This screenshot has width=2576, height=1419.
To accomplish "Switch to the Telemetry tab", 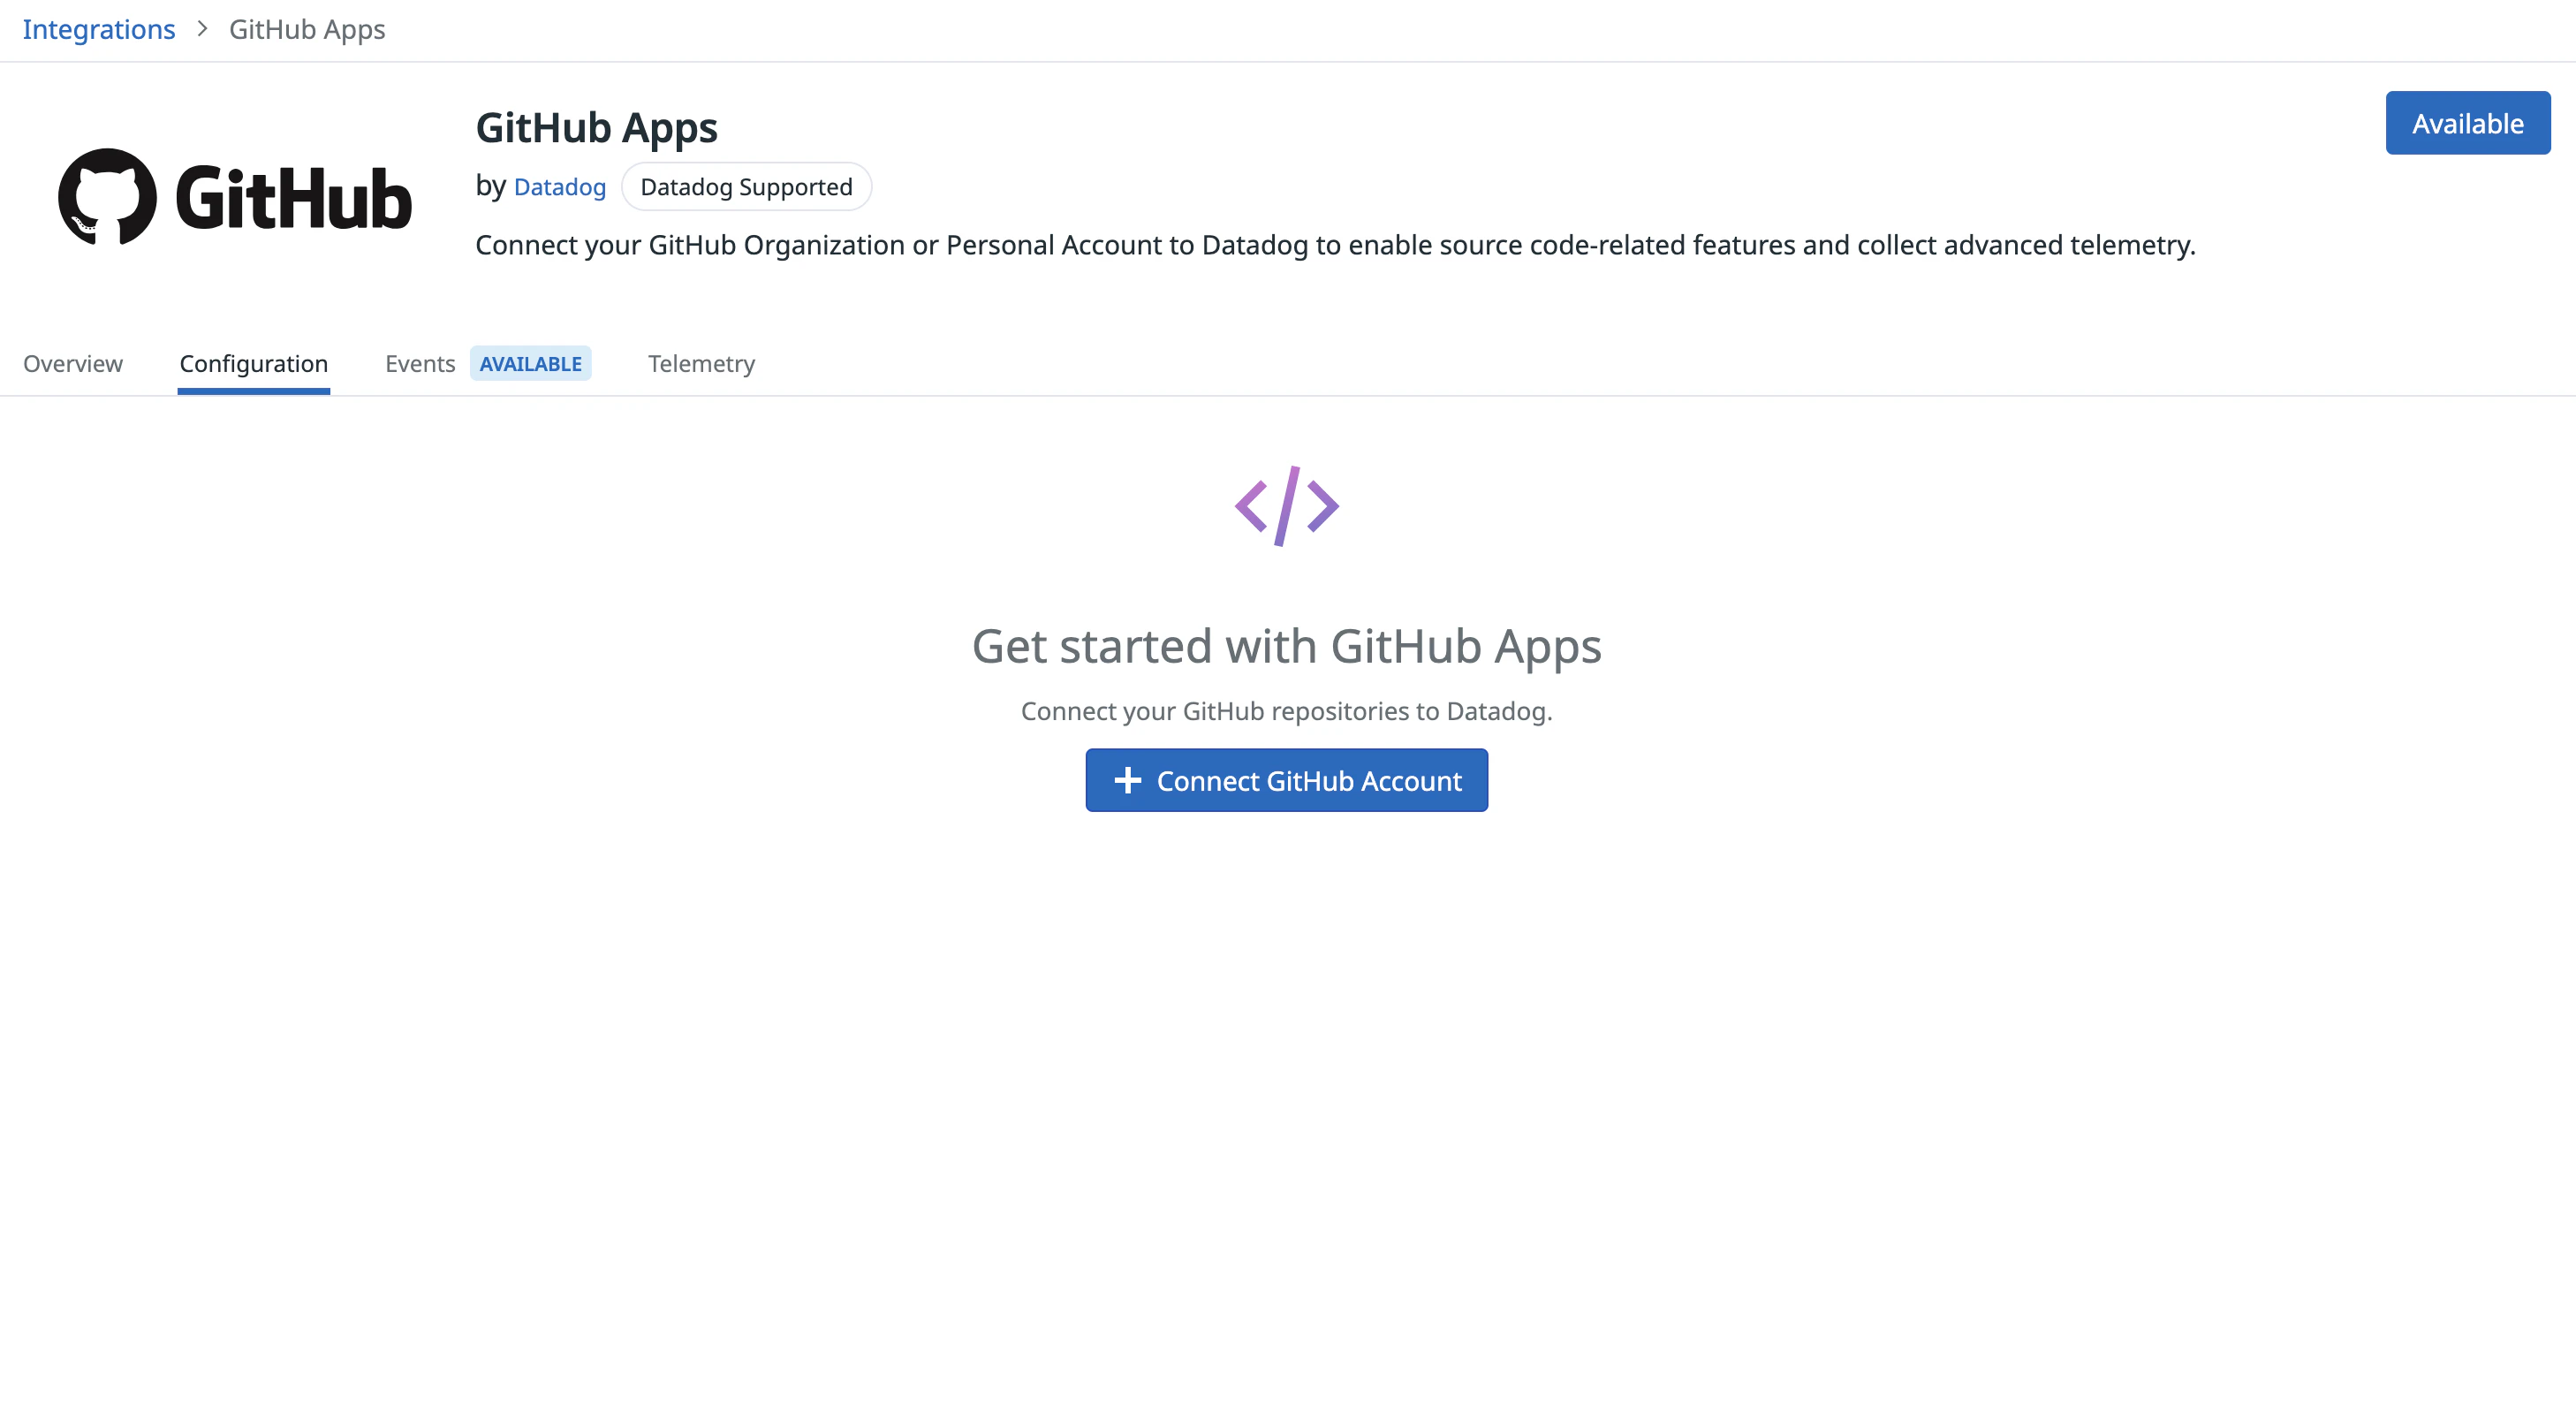I will point(702,364).
